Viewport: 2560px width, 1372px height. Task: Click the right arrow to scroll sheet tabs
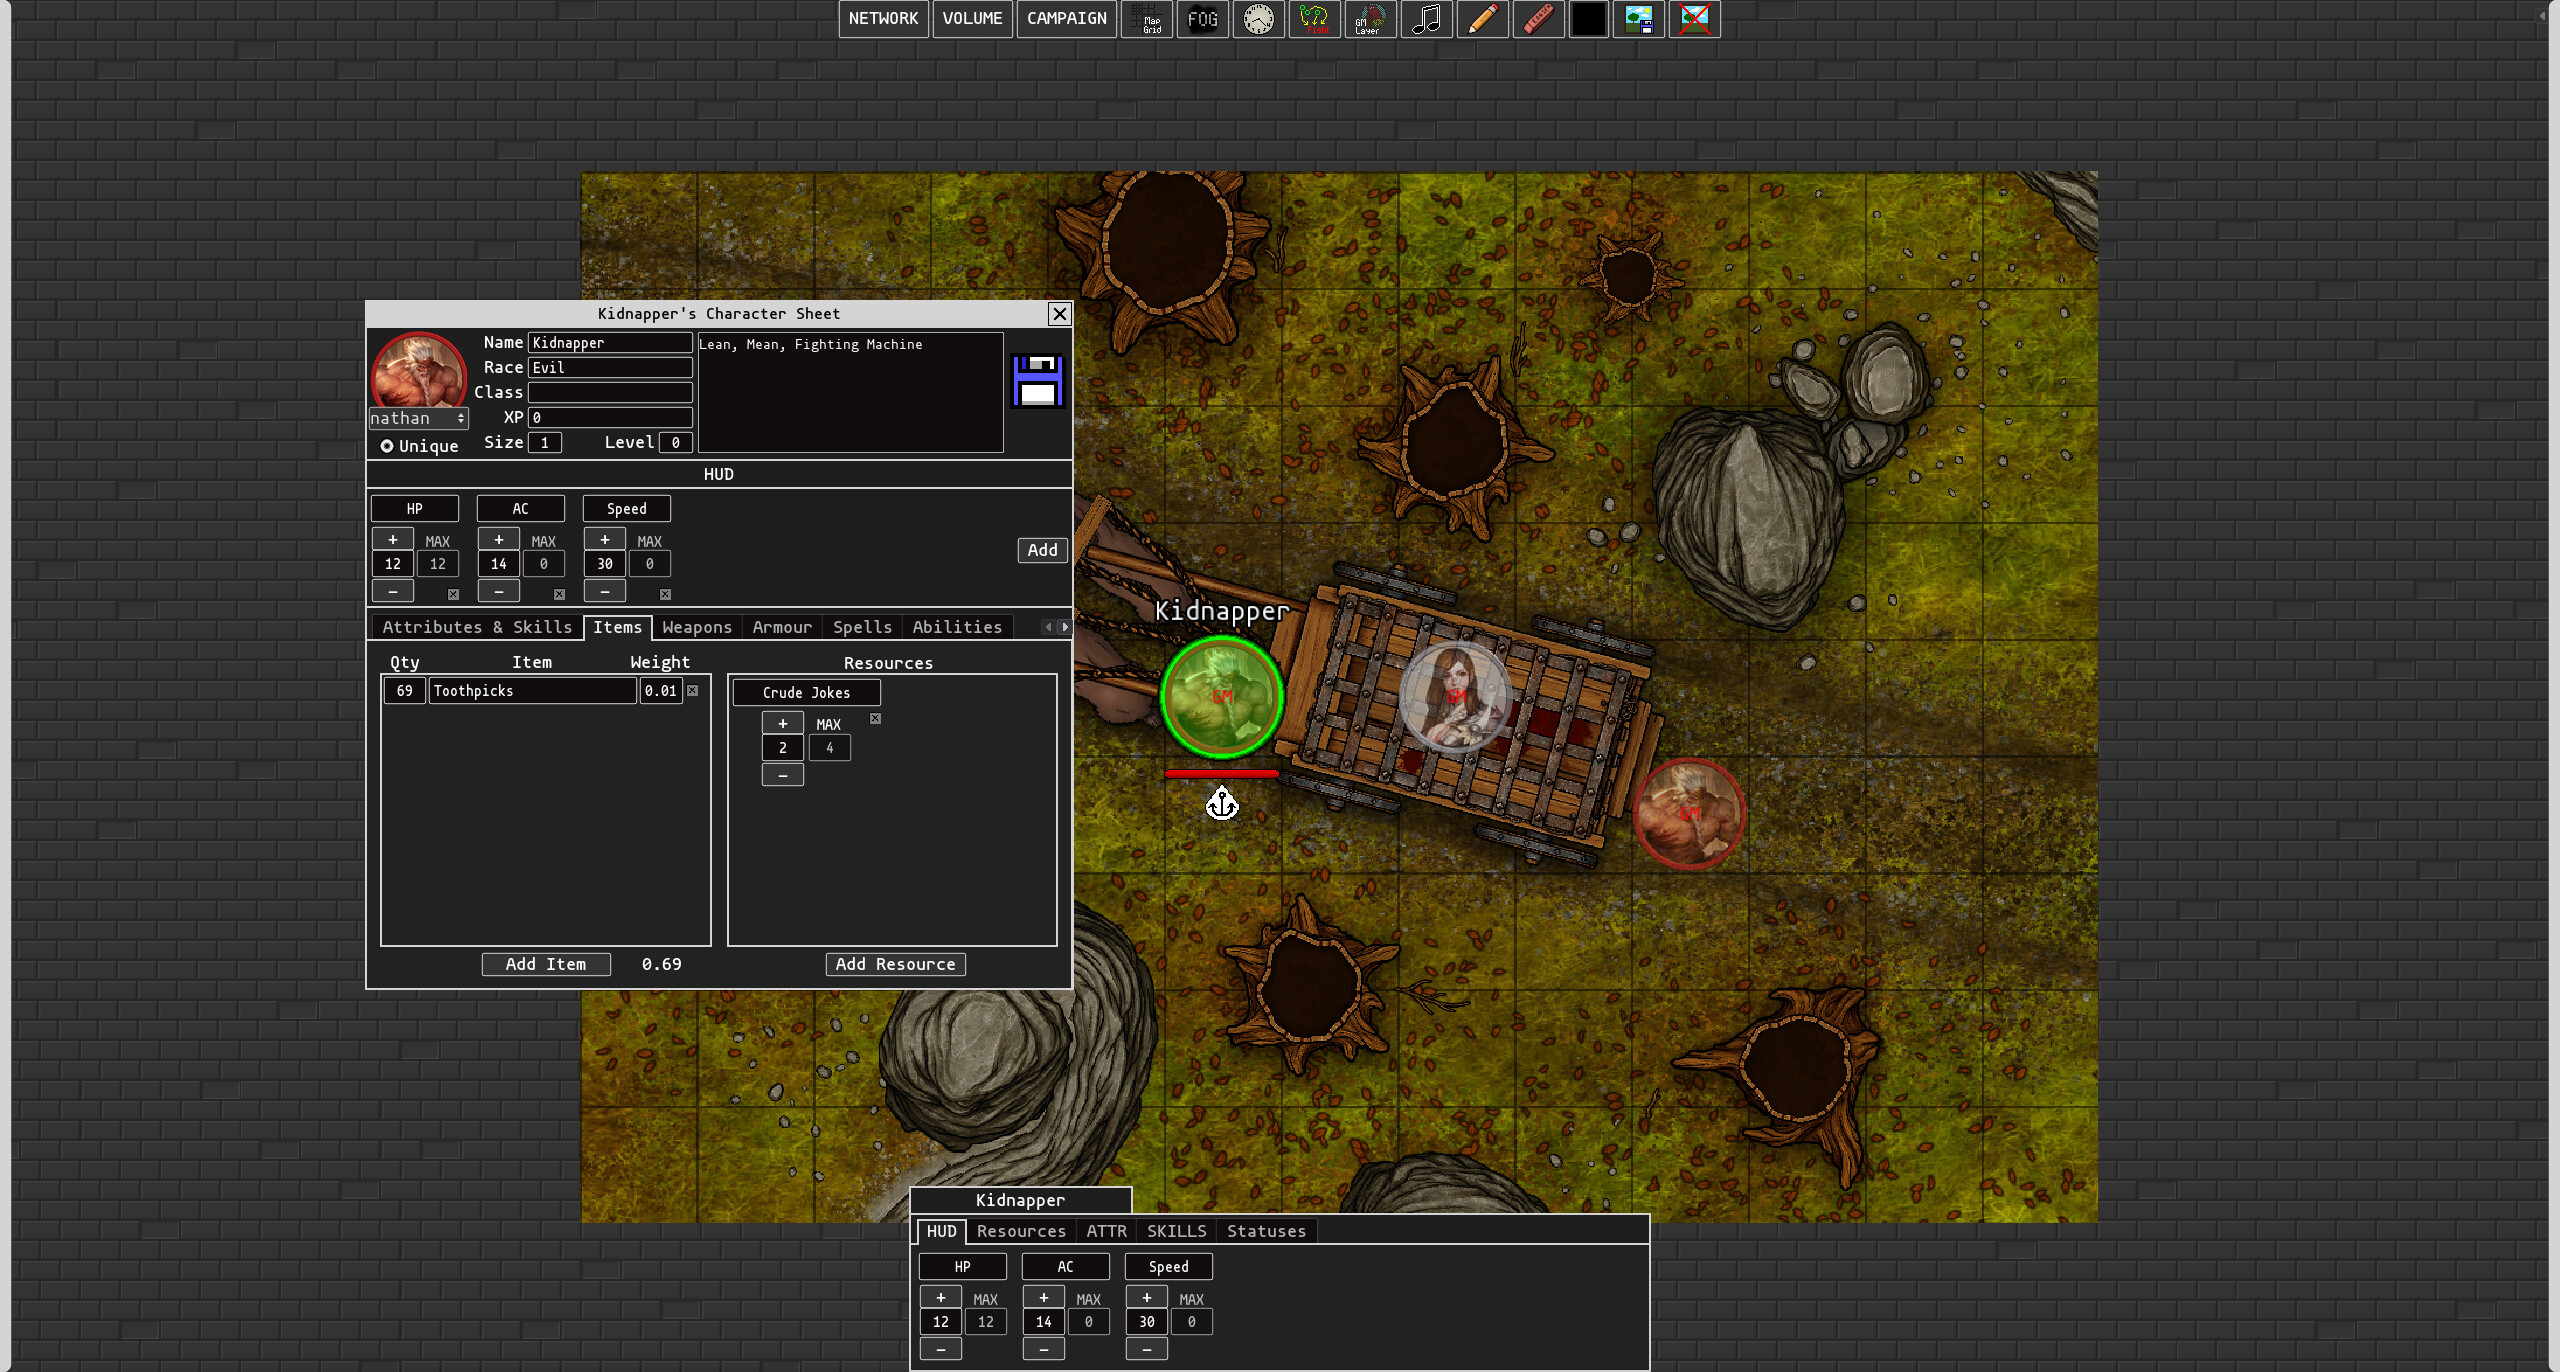coord(1064,626)
